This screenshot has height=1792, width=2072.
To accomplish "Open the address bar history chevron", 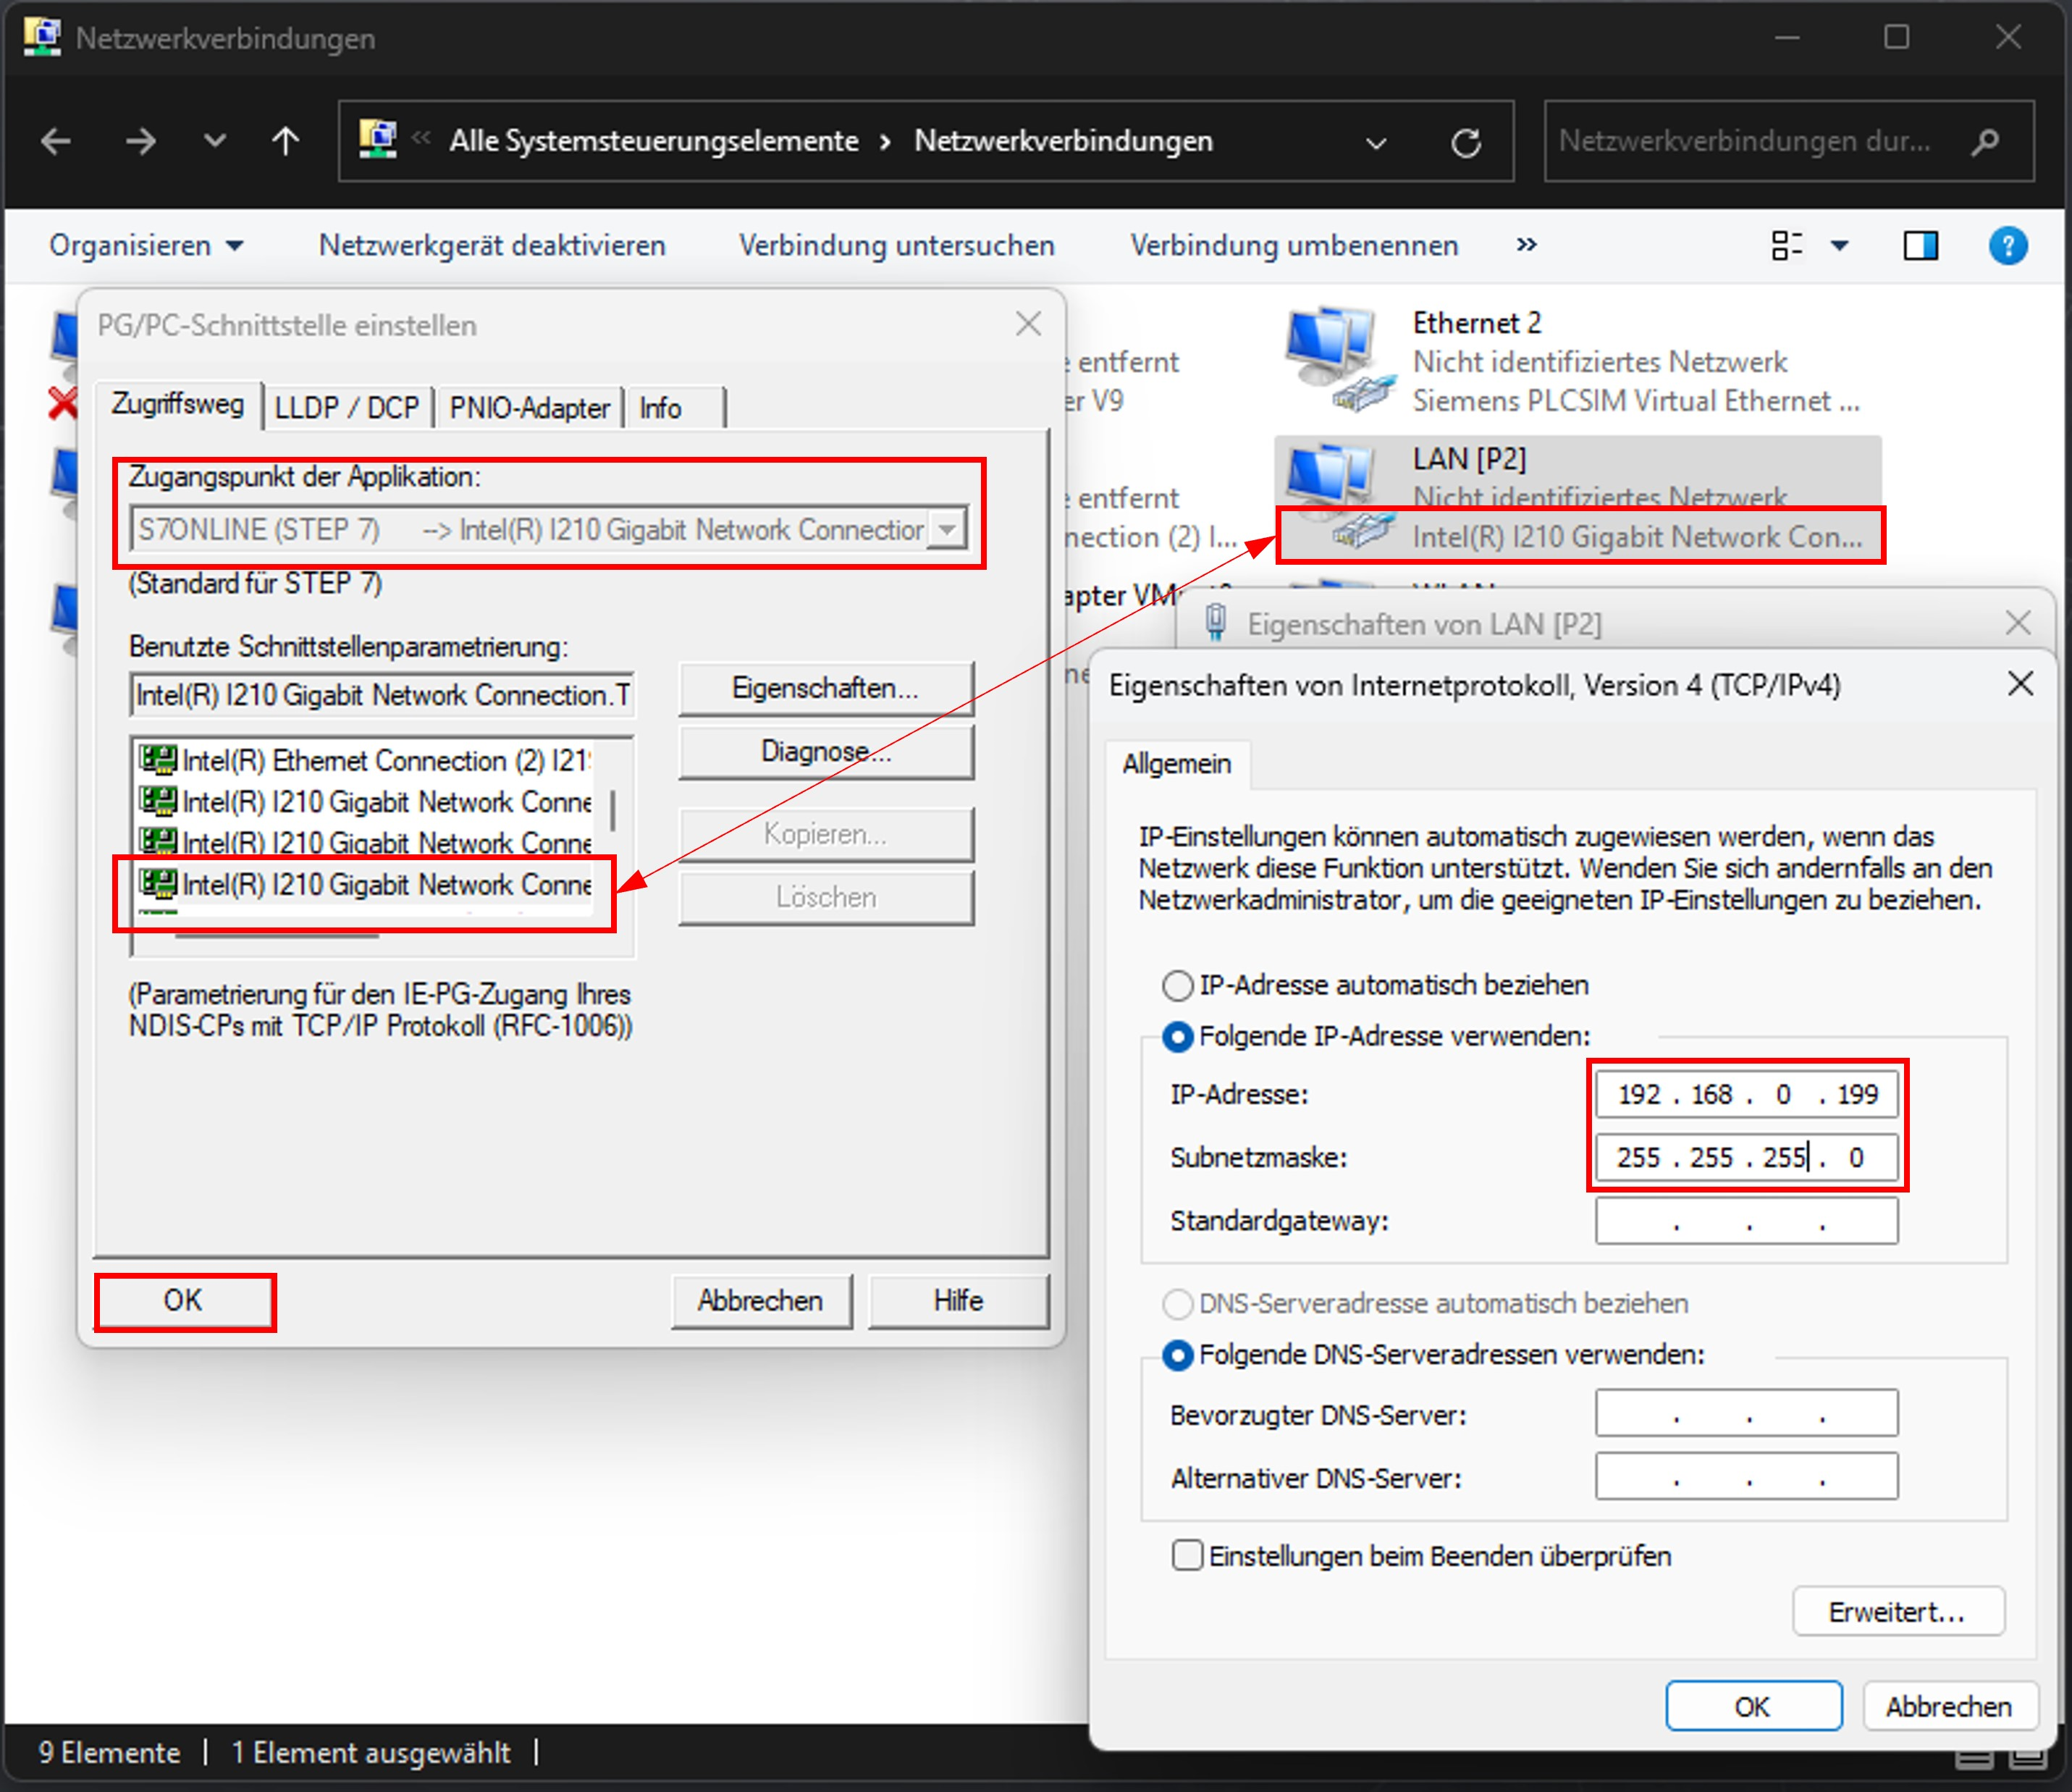I will 1376,143.
